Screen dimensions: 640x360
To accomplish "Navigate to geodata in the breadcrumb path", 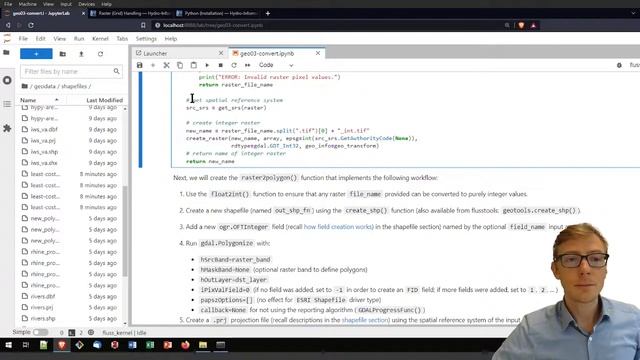I will tap(44, 87).
